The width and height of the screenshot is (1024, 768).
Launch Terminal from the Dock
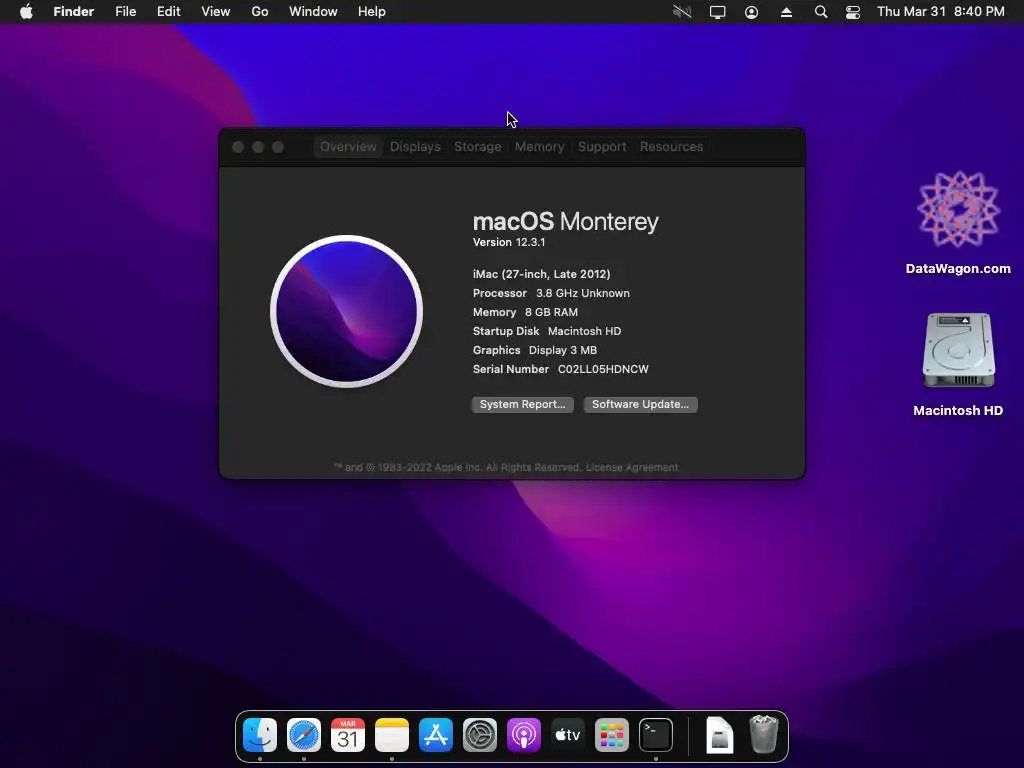click(656, 735)
